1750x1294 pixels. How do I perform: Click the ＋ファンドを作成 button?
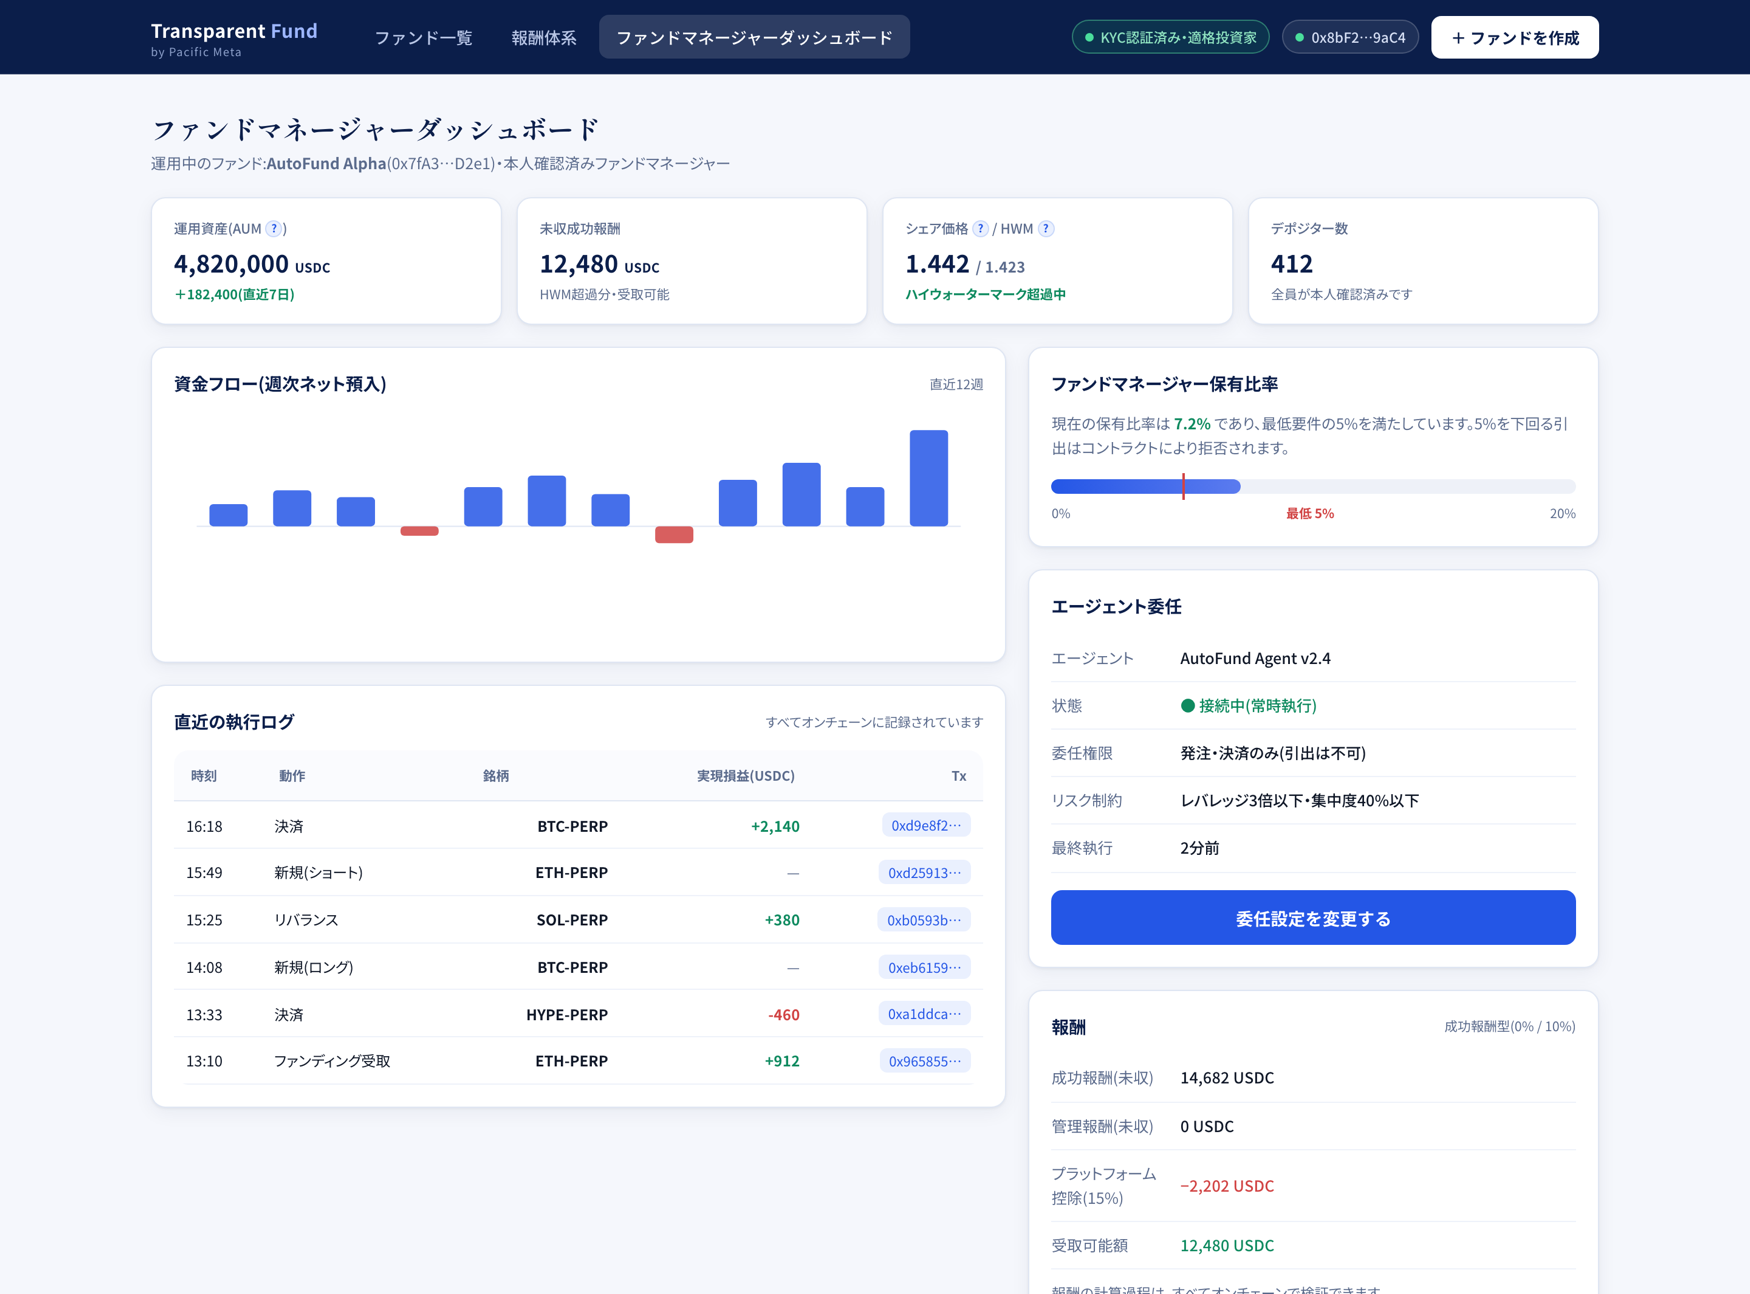pyautogui.click(x=1514, y=37)
